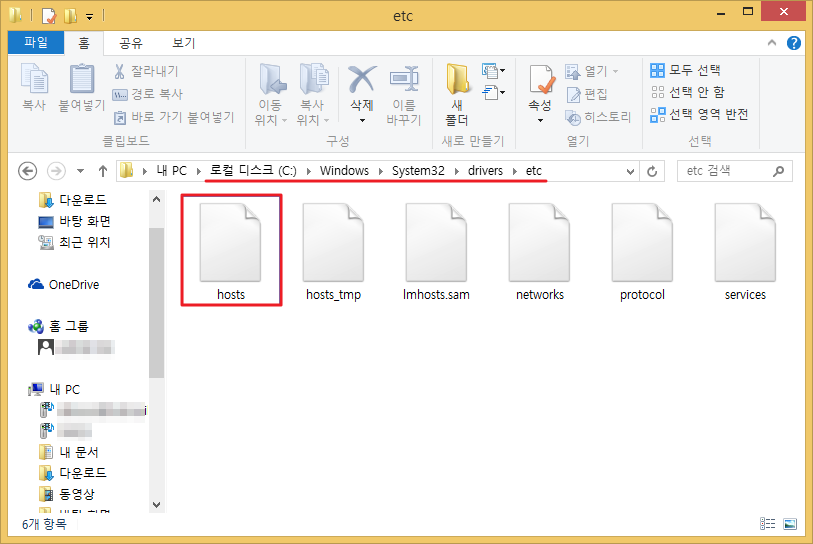Open Quick Access Toolbar customize dropdown

click(x=90, y=17)
